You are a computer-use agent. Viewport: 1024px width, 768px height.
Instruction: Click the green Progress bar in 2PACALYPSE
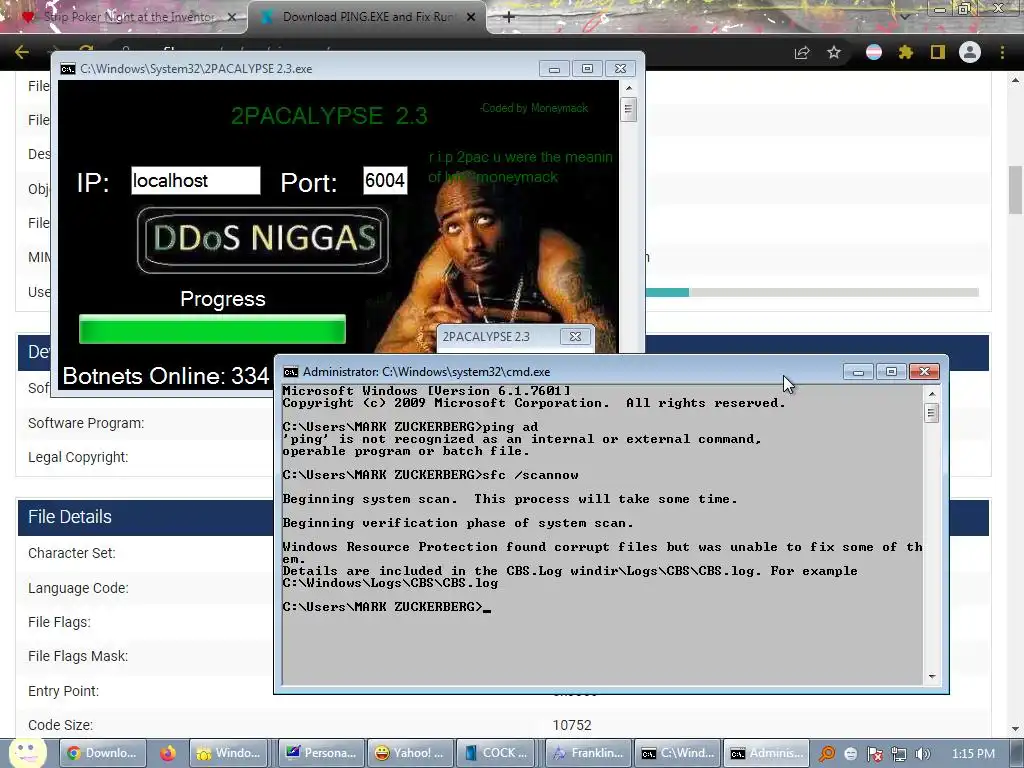[x=212, y=328]
